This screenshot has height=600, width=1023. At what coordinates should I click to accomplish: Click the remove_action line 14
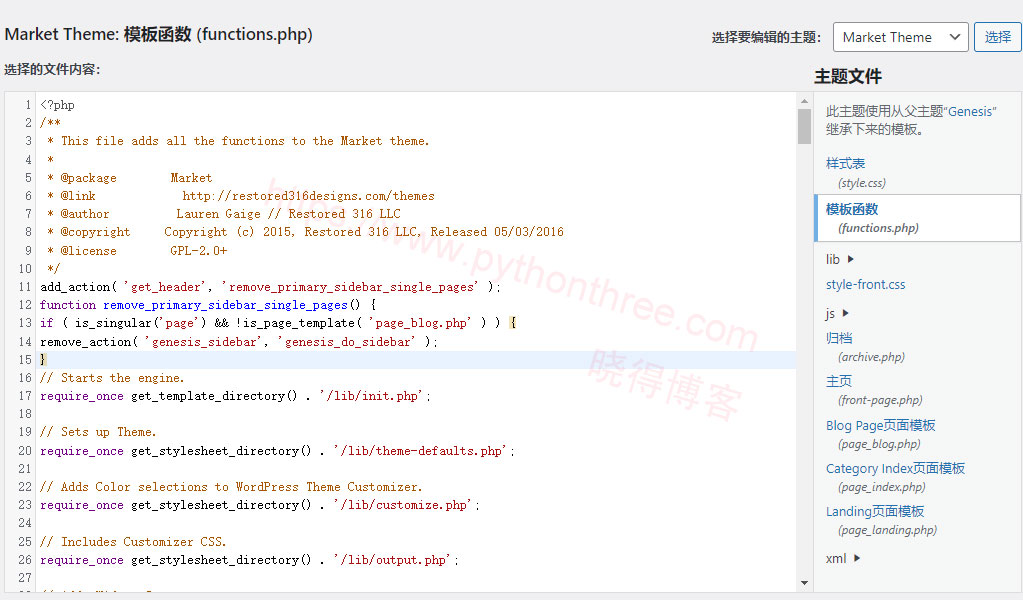click(x=239, y=342)
